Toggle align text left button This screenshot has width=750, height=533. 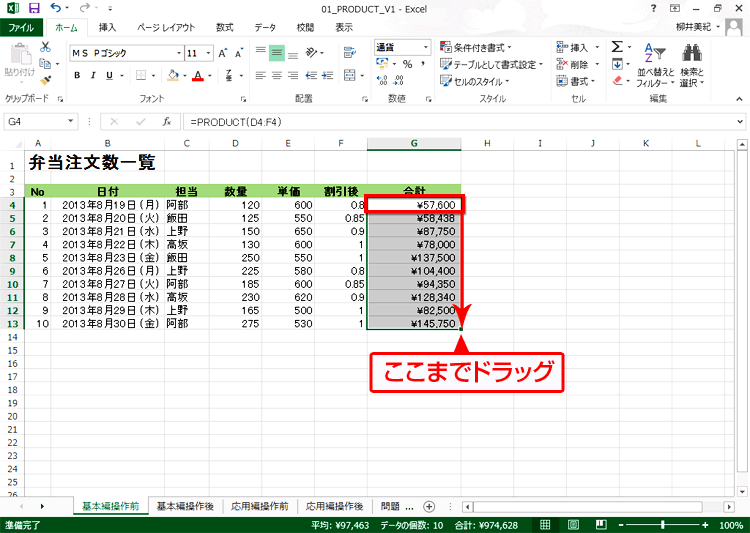point(261,75)
